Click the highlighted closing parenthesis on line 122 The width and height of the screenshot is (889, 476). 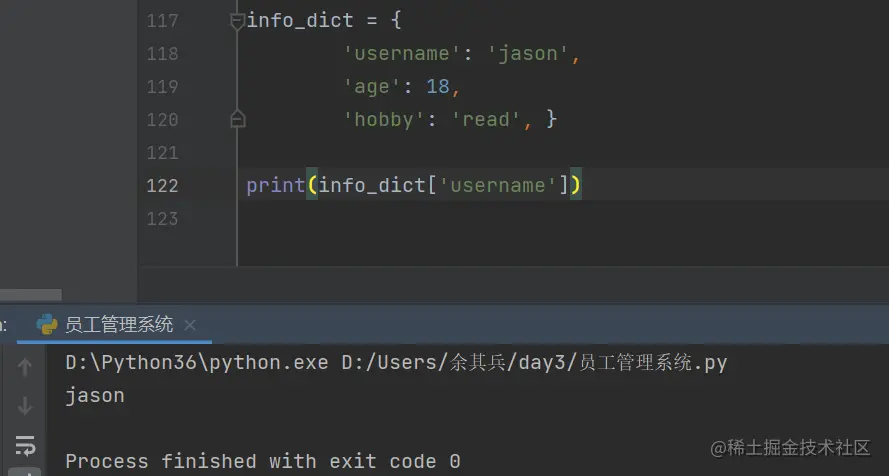click(x=575, y=185)
